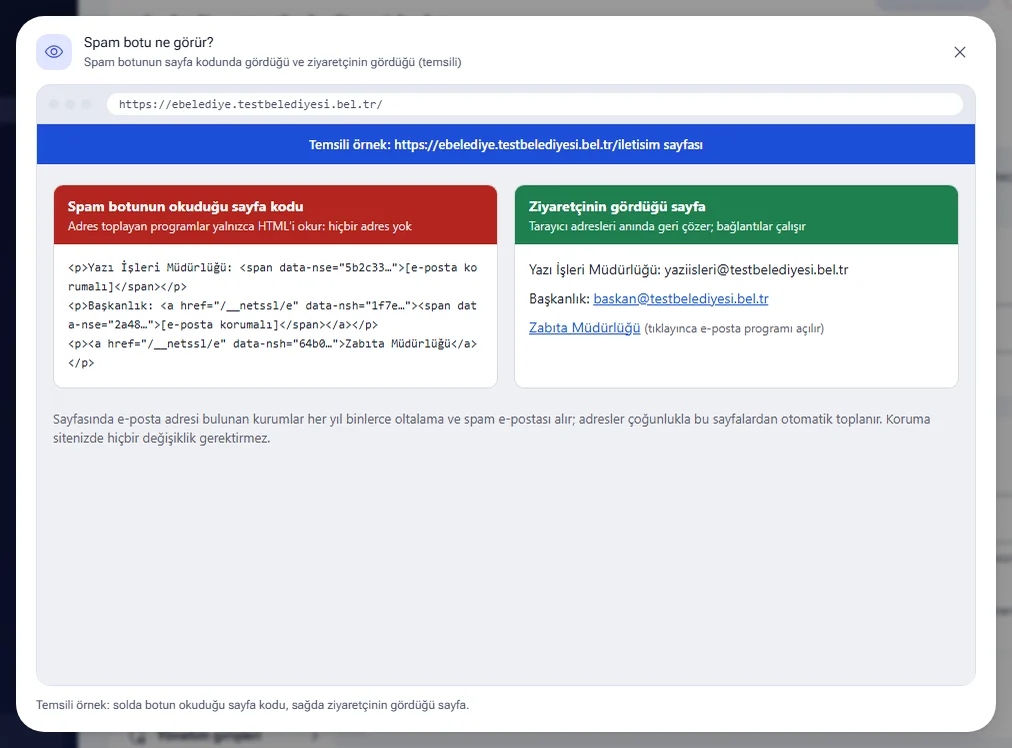Click the eye icon in the dialog header
This screenshot has width=1012, height=748.
pyautogui.click(x=54, y=52)
